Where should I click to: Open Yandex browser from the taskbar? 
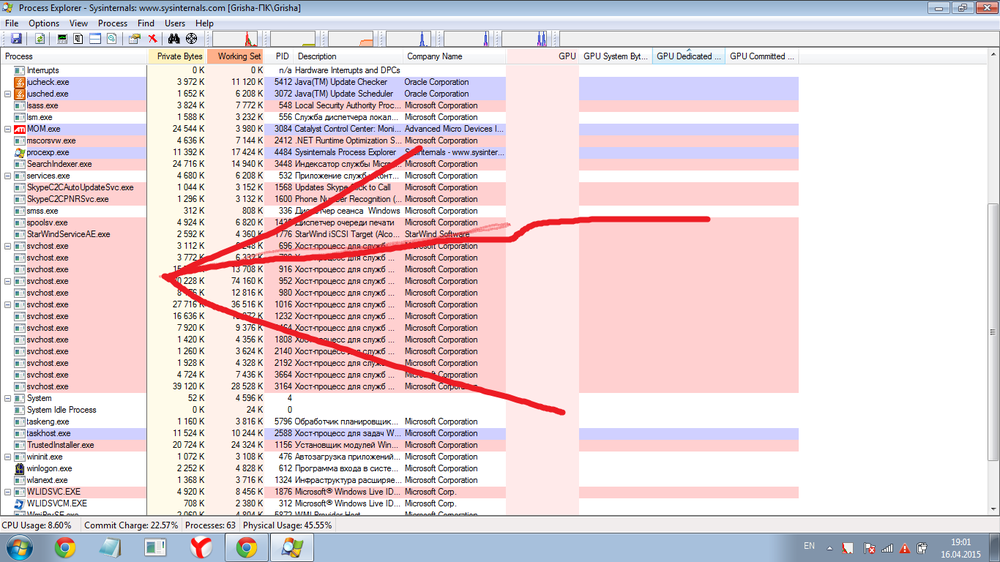click(x=201, y=548)
